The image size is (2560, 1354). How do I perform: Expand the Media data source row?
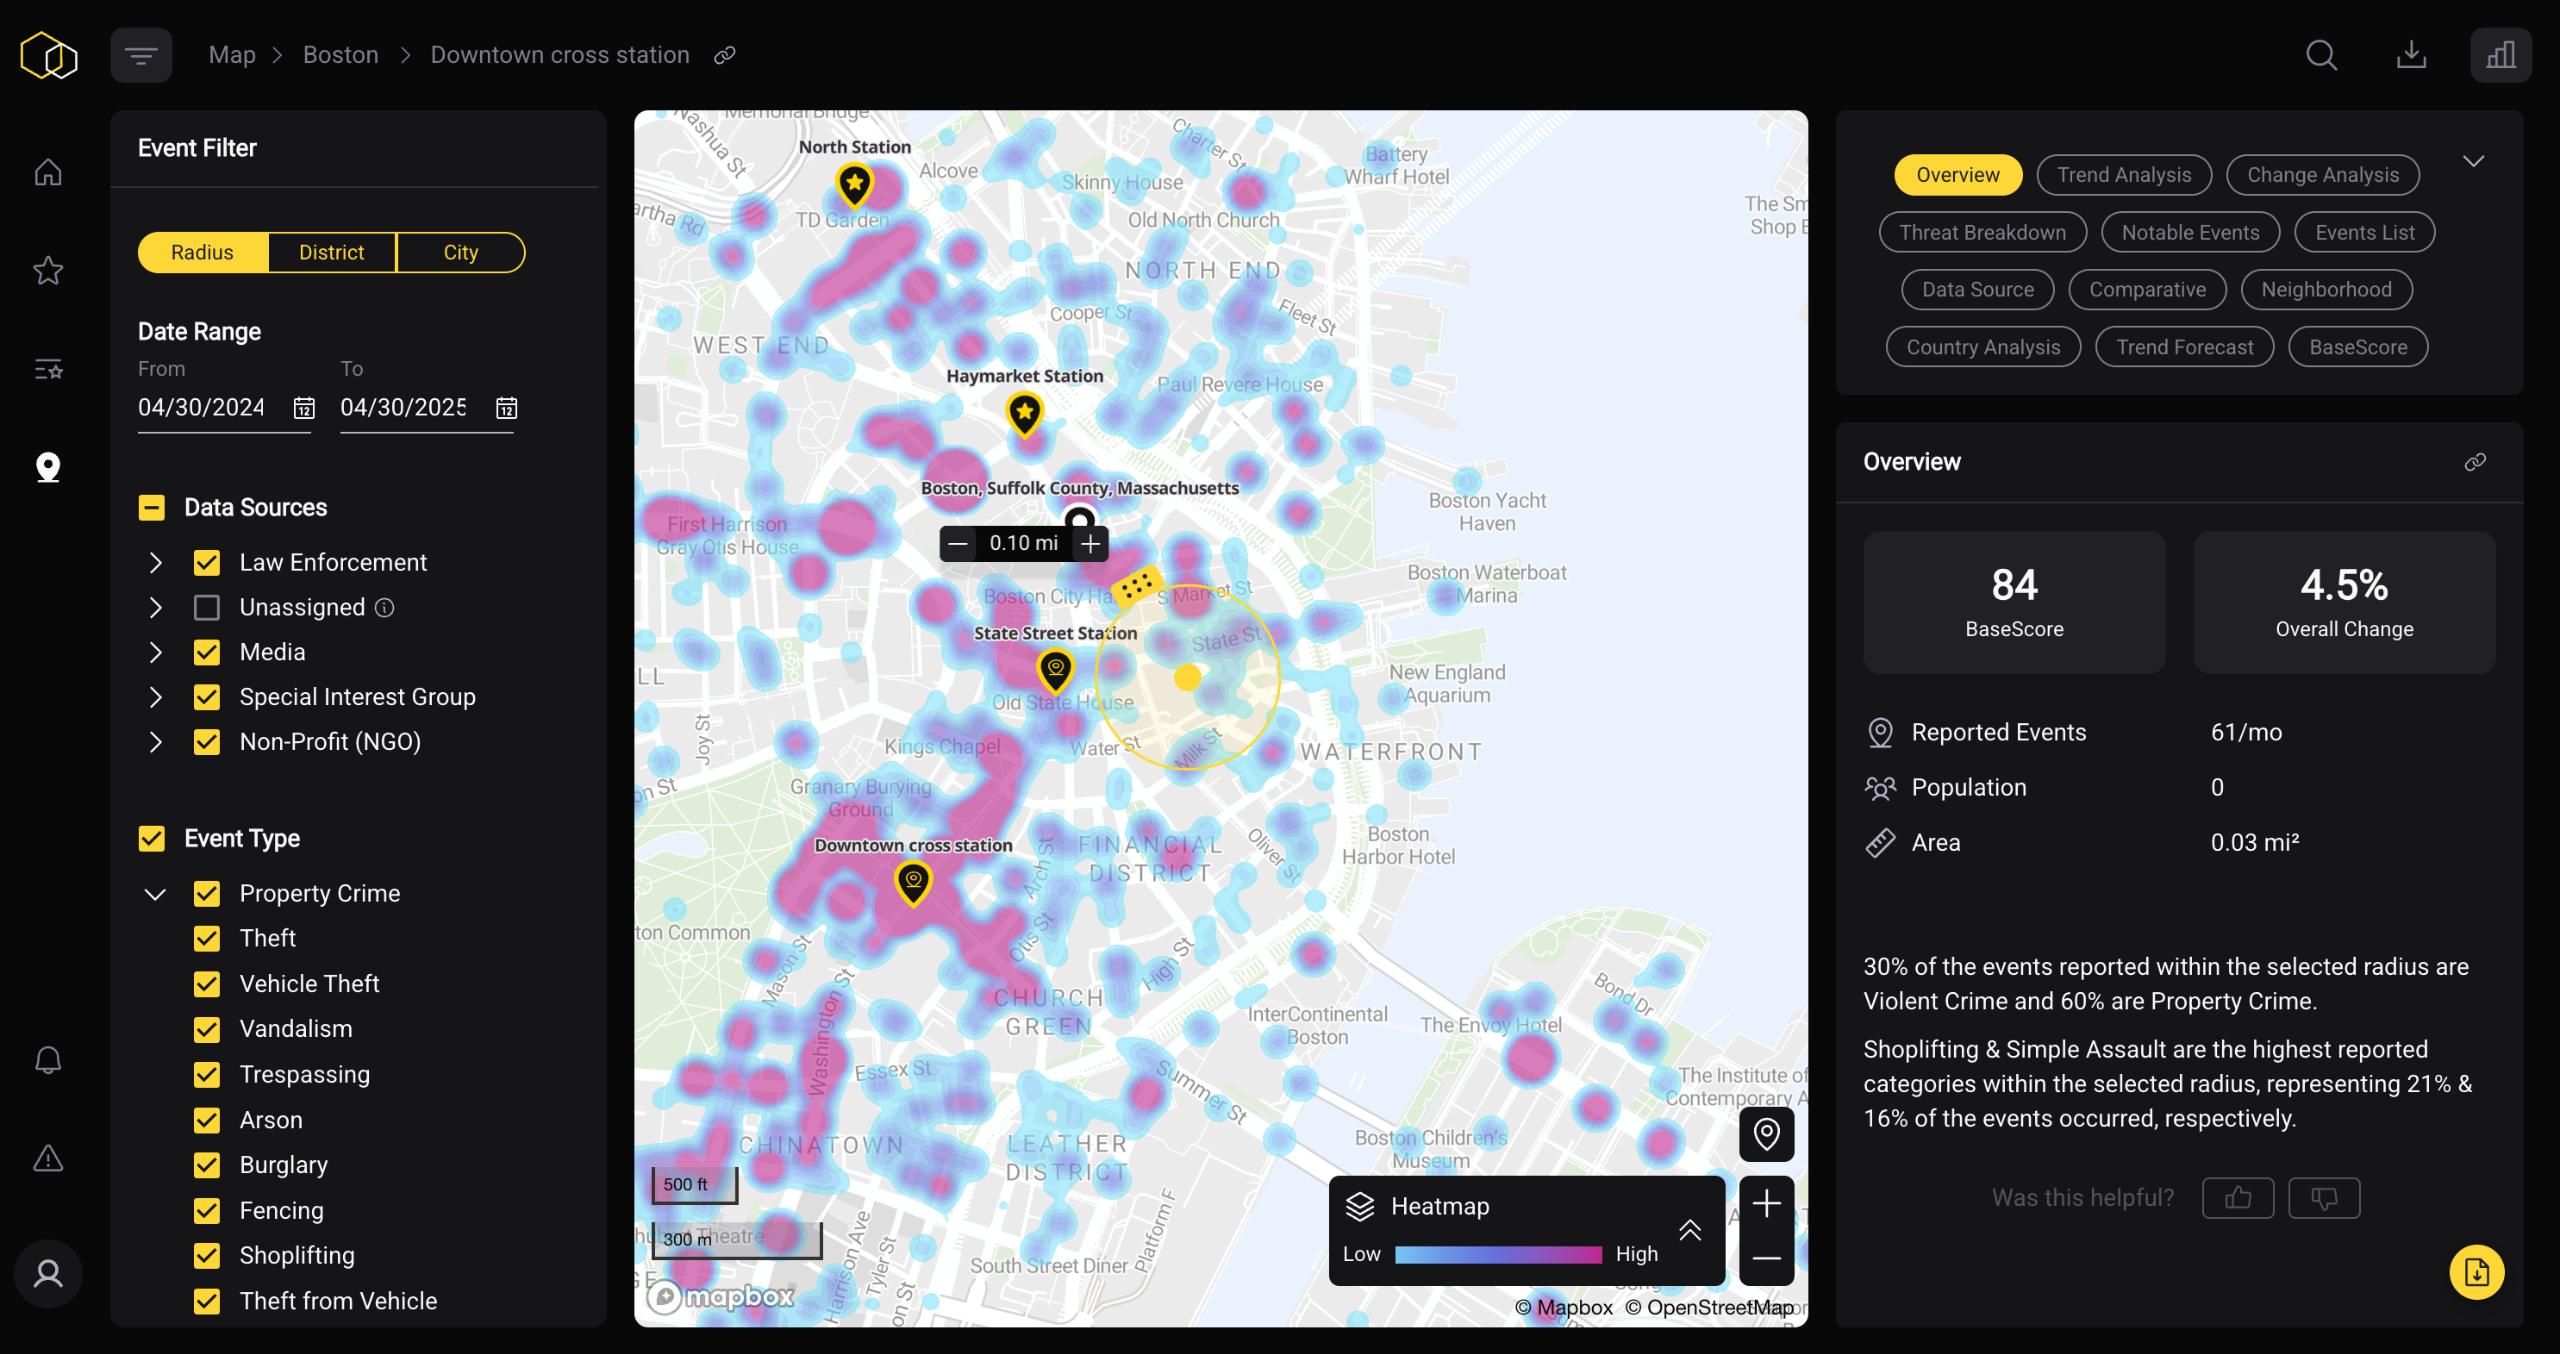[x=155, y=653]
